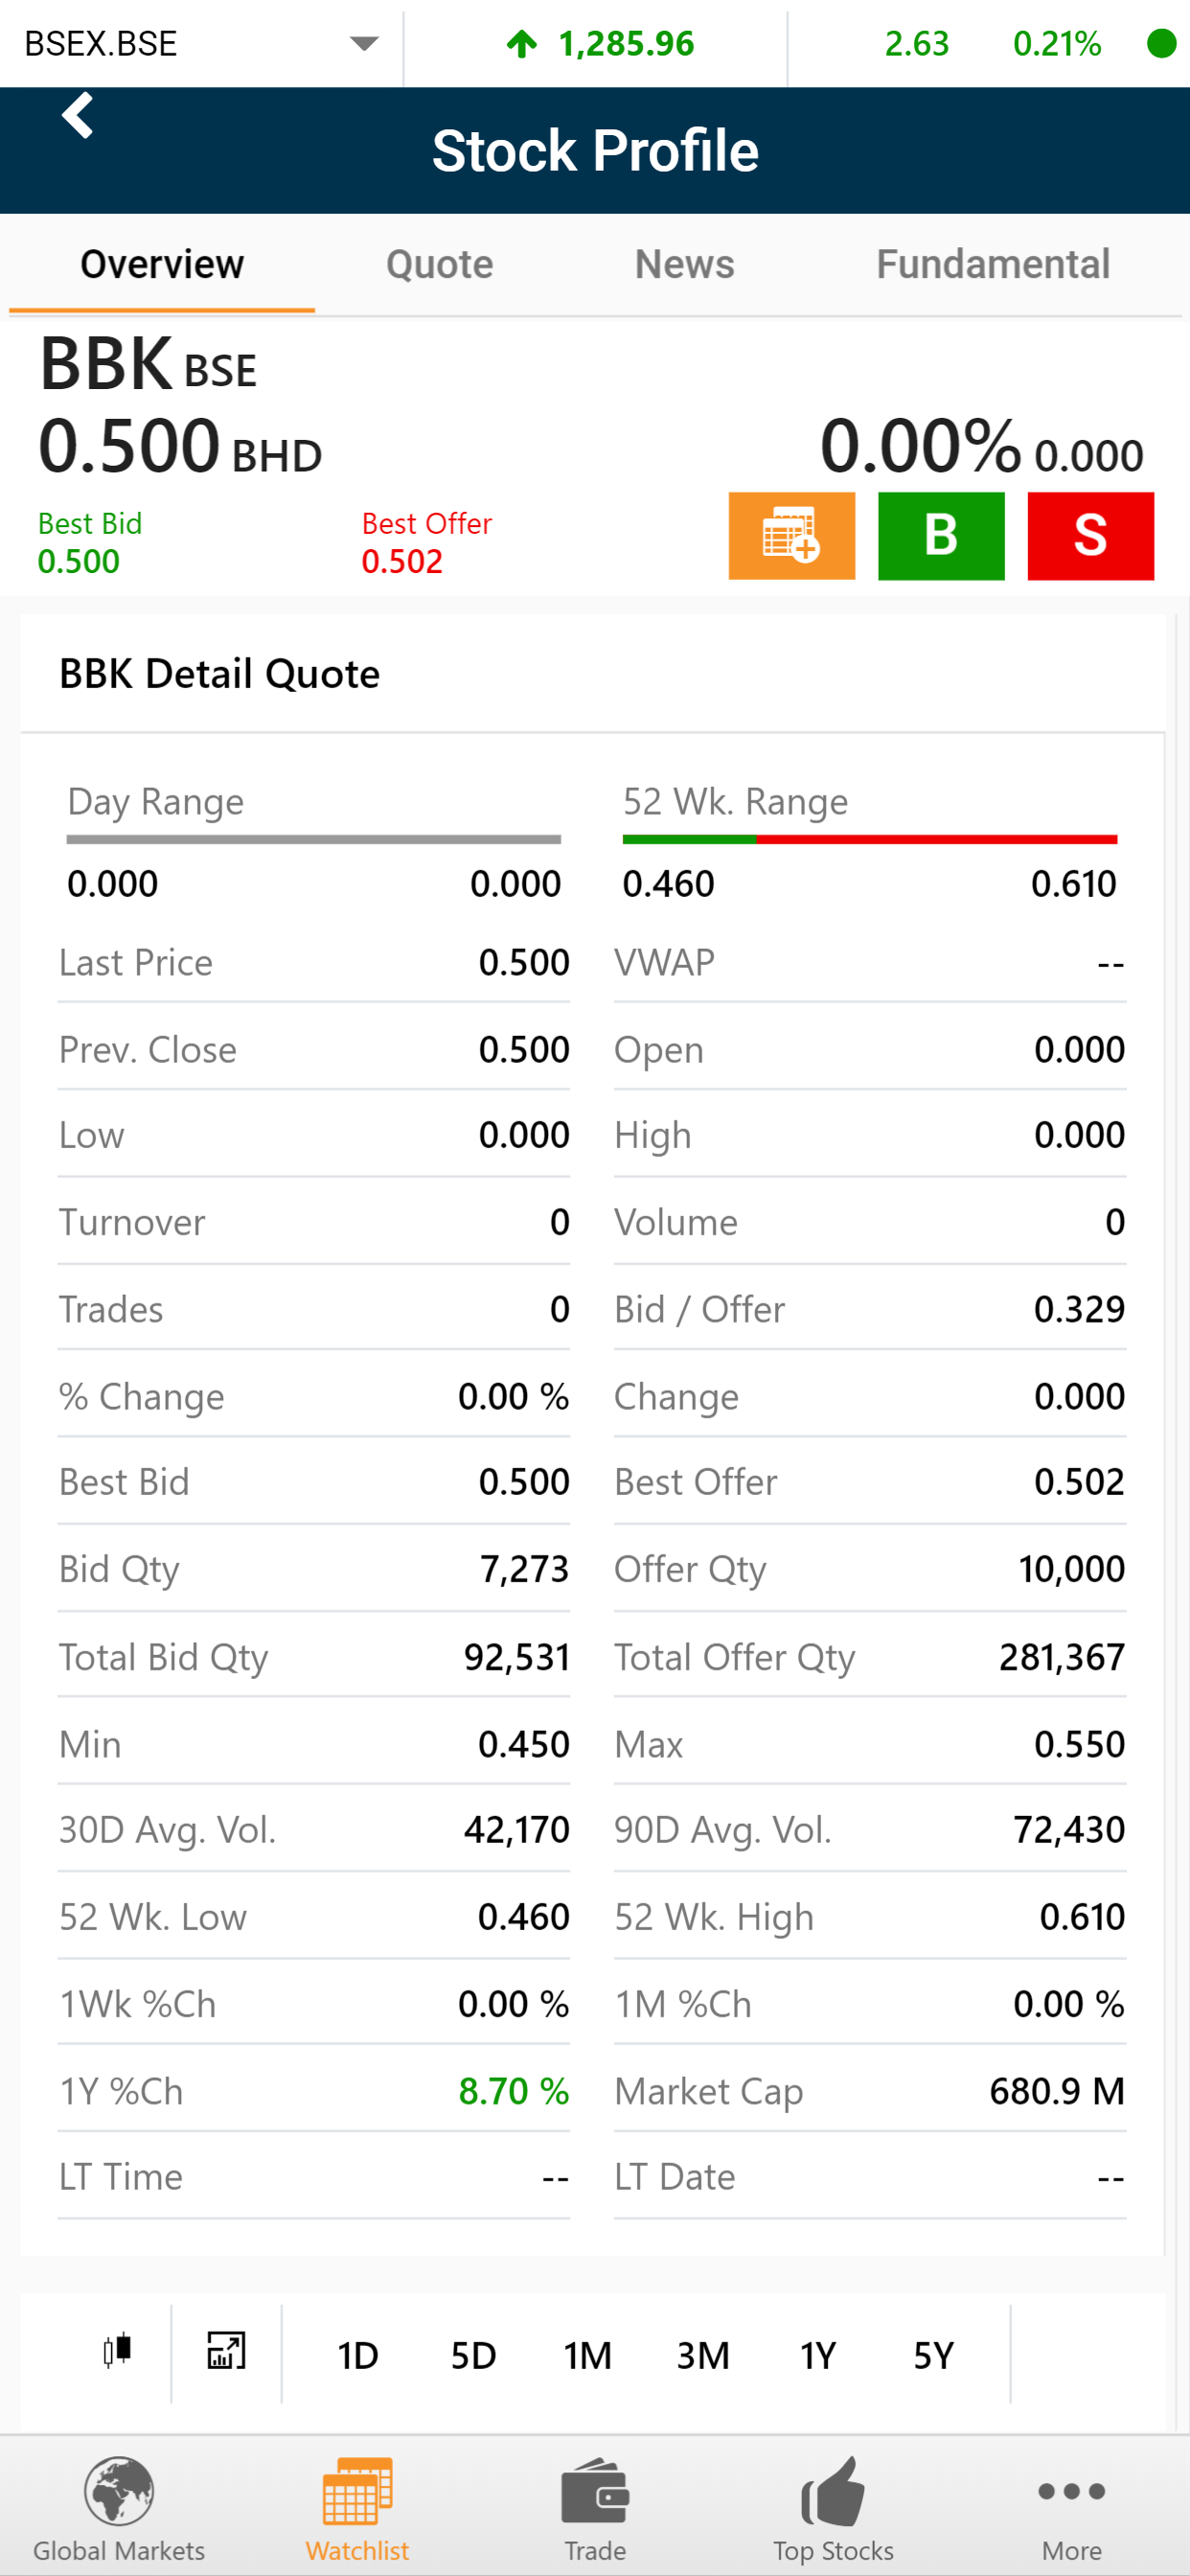The width and height of the screenshot is (1190, 2576).
Task: Tap the BBK 0.500 BHD price
Action: [180, 447]
